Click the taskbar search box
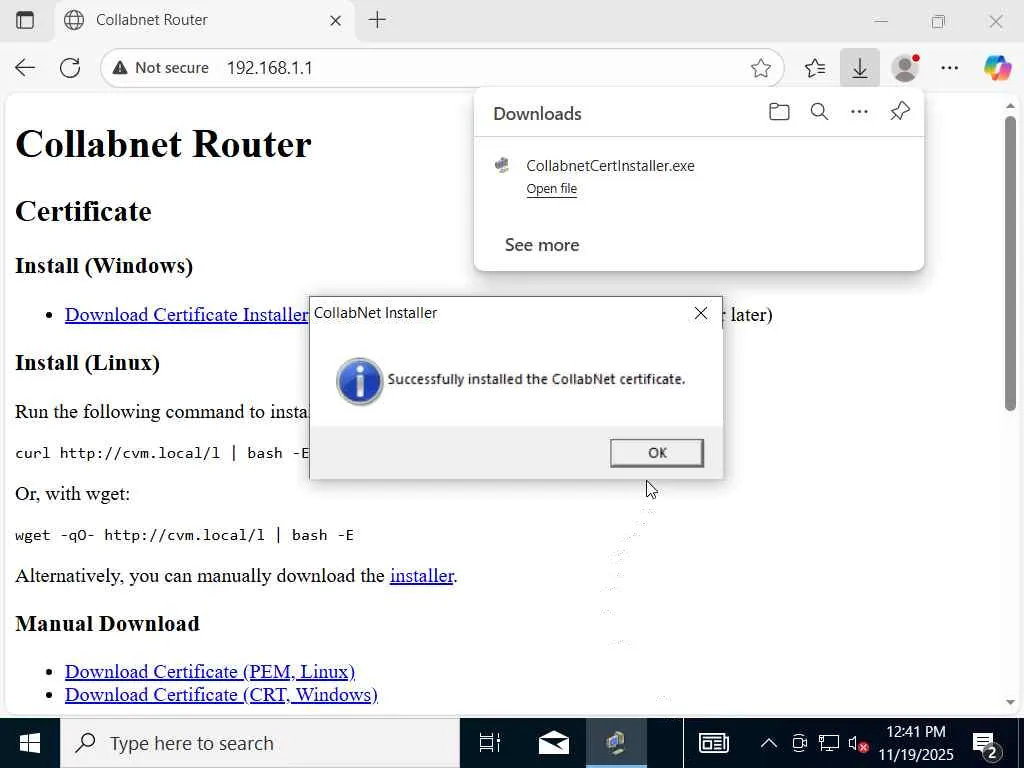 pos(260,743)
